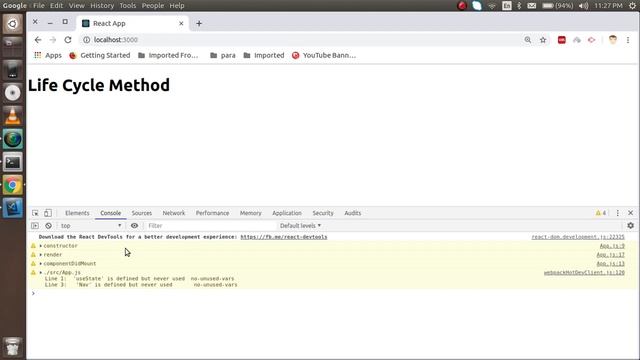Switch to the Sources tab
The height and width of the screenshot is (360, 640).
pos(142,213)
